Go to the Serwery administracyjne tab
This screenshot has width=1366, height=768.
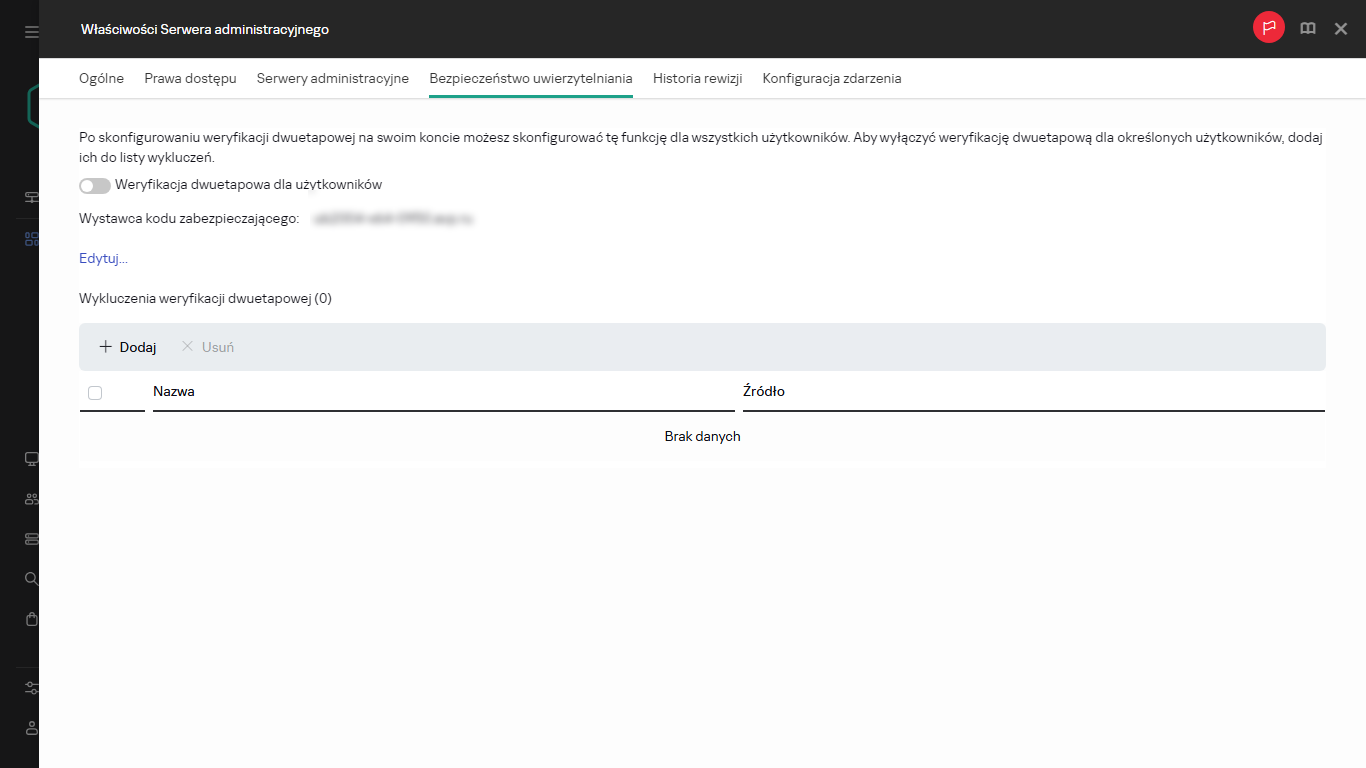(x=332, y=79)
